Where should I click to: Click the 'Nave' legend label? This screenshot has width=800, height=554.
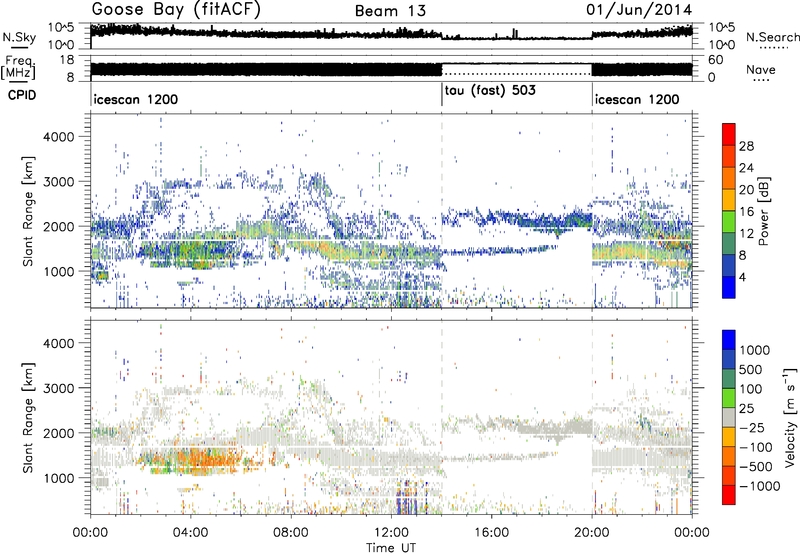761,69
